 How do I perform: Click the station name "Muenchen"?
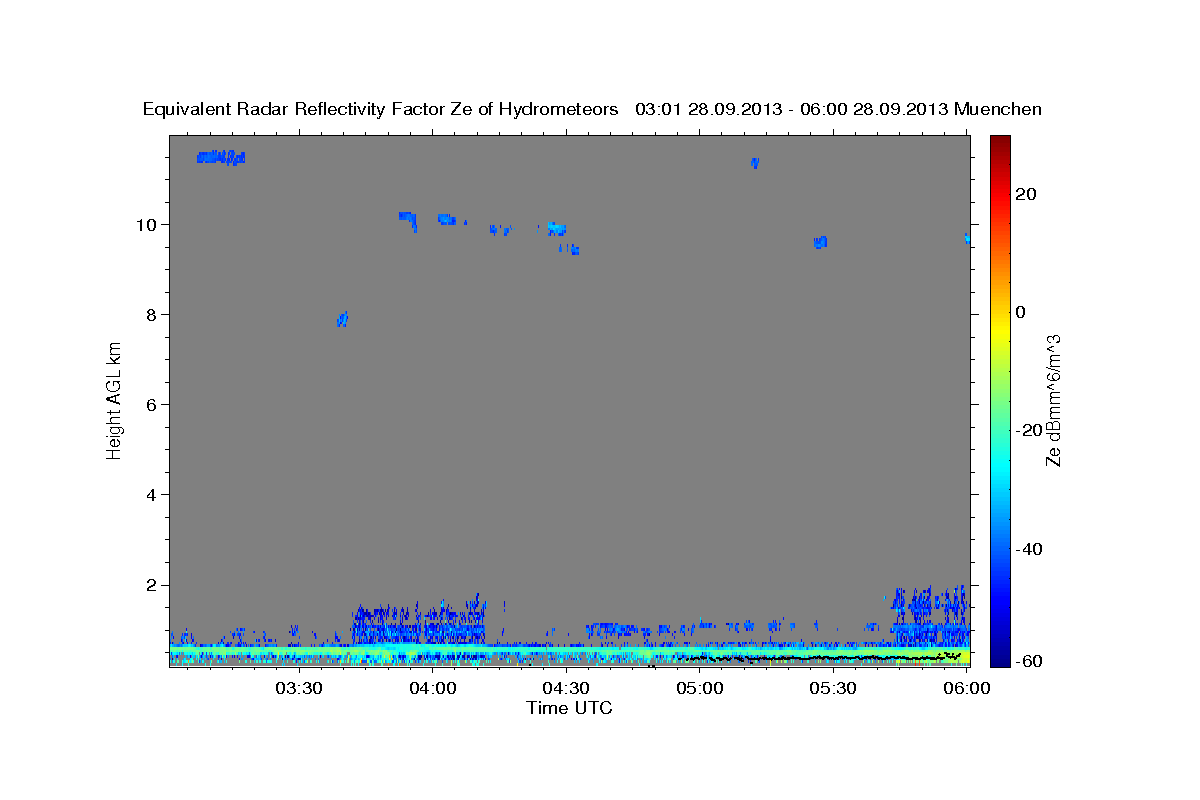(x=998, y=110)
